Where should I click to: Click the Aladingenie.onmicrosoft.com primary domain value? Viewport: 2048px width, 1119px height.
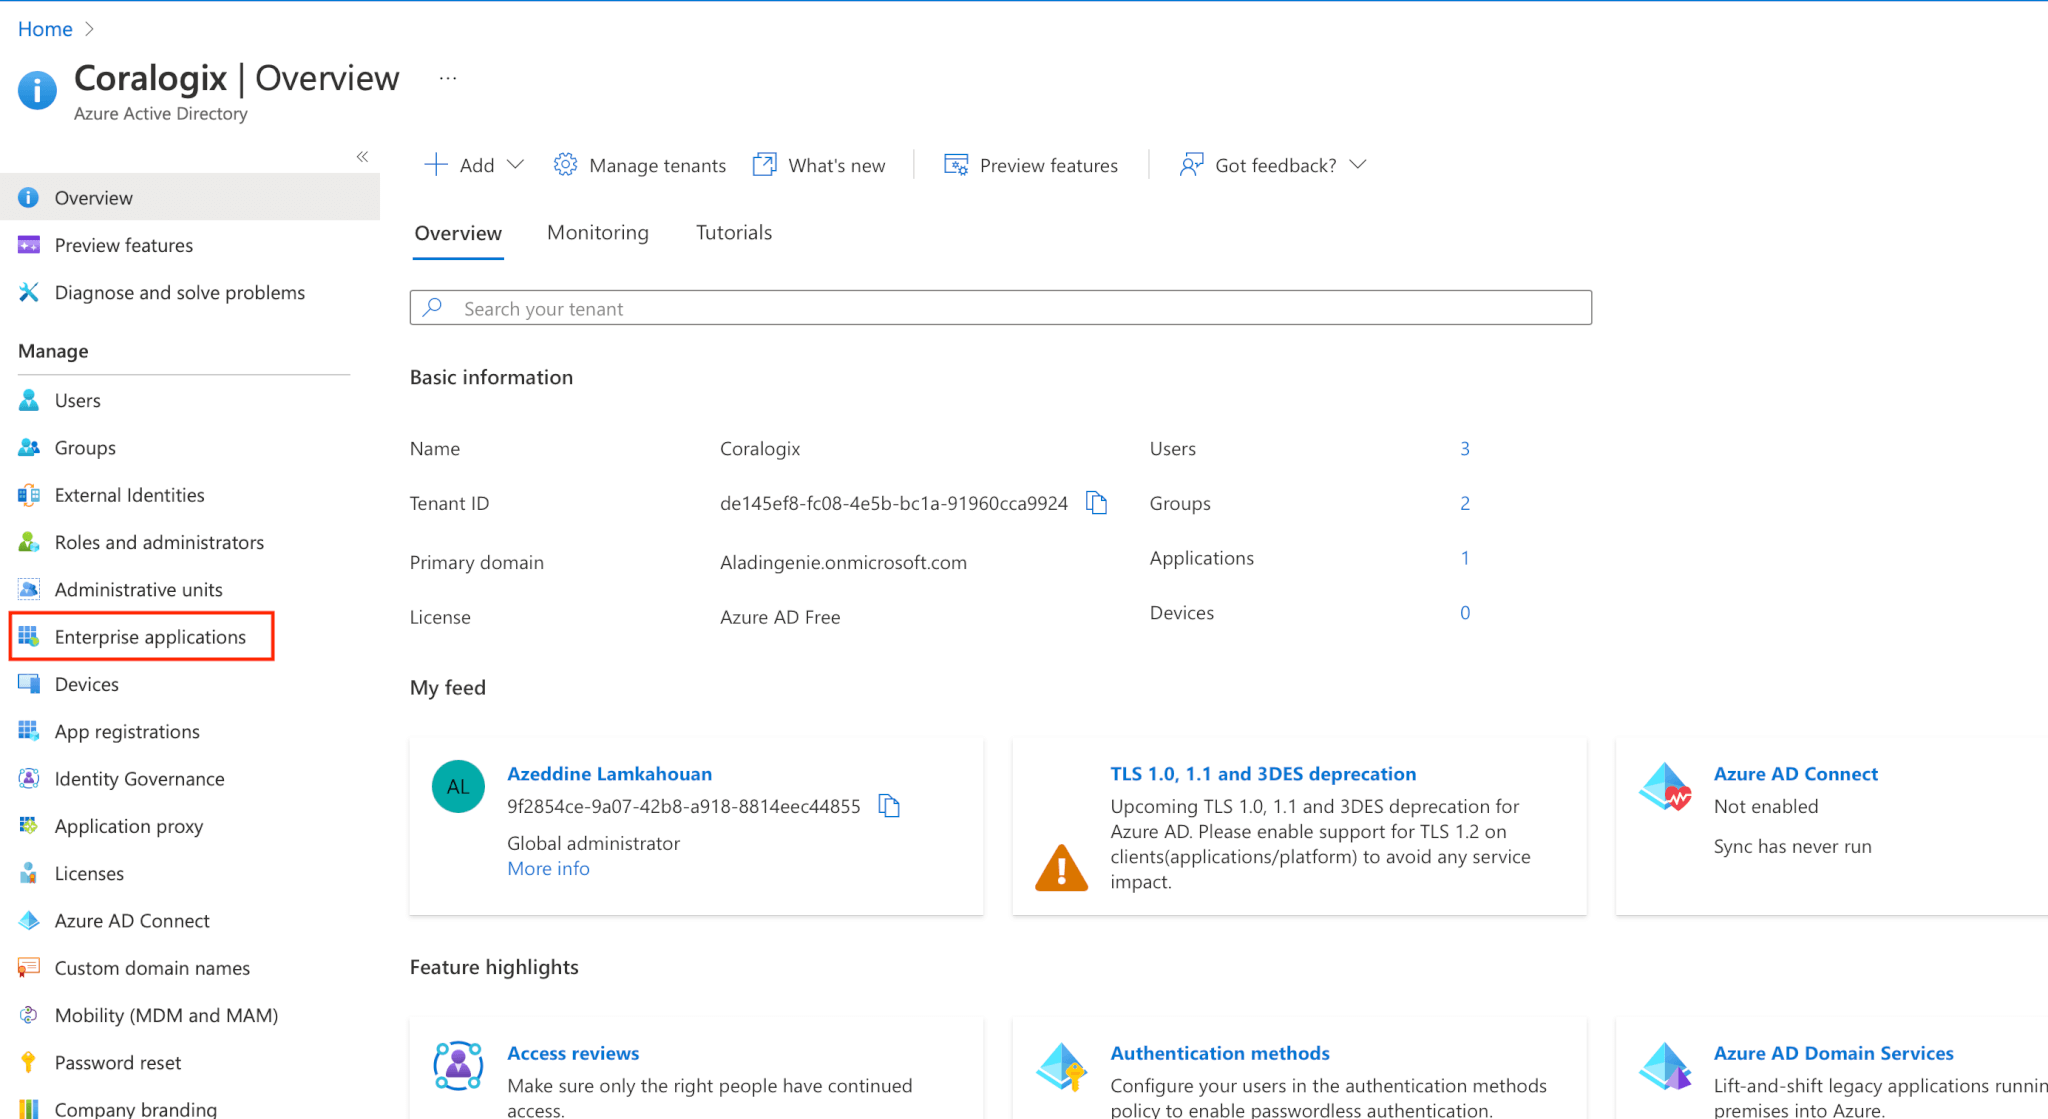pos(843,562)
